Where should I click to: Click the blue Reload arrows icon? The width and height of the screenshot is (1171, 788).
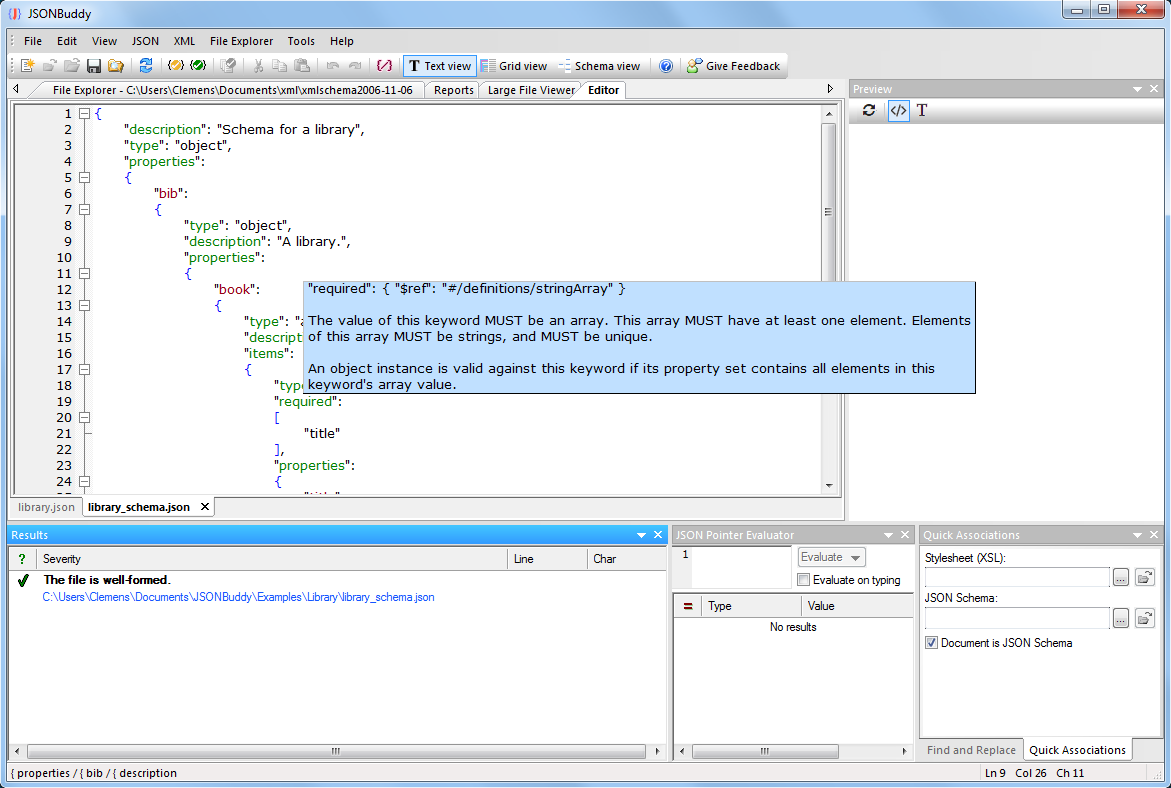click(x=146, y=66)
